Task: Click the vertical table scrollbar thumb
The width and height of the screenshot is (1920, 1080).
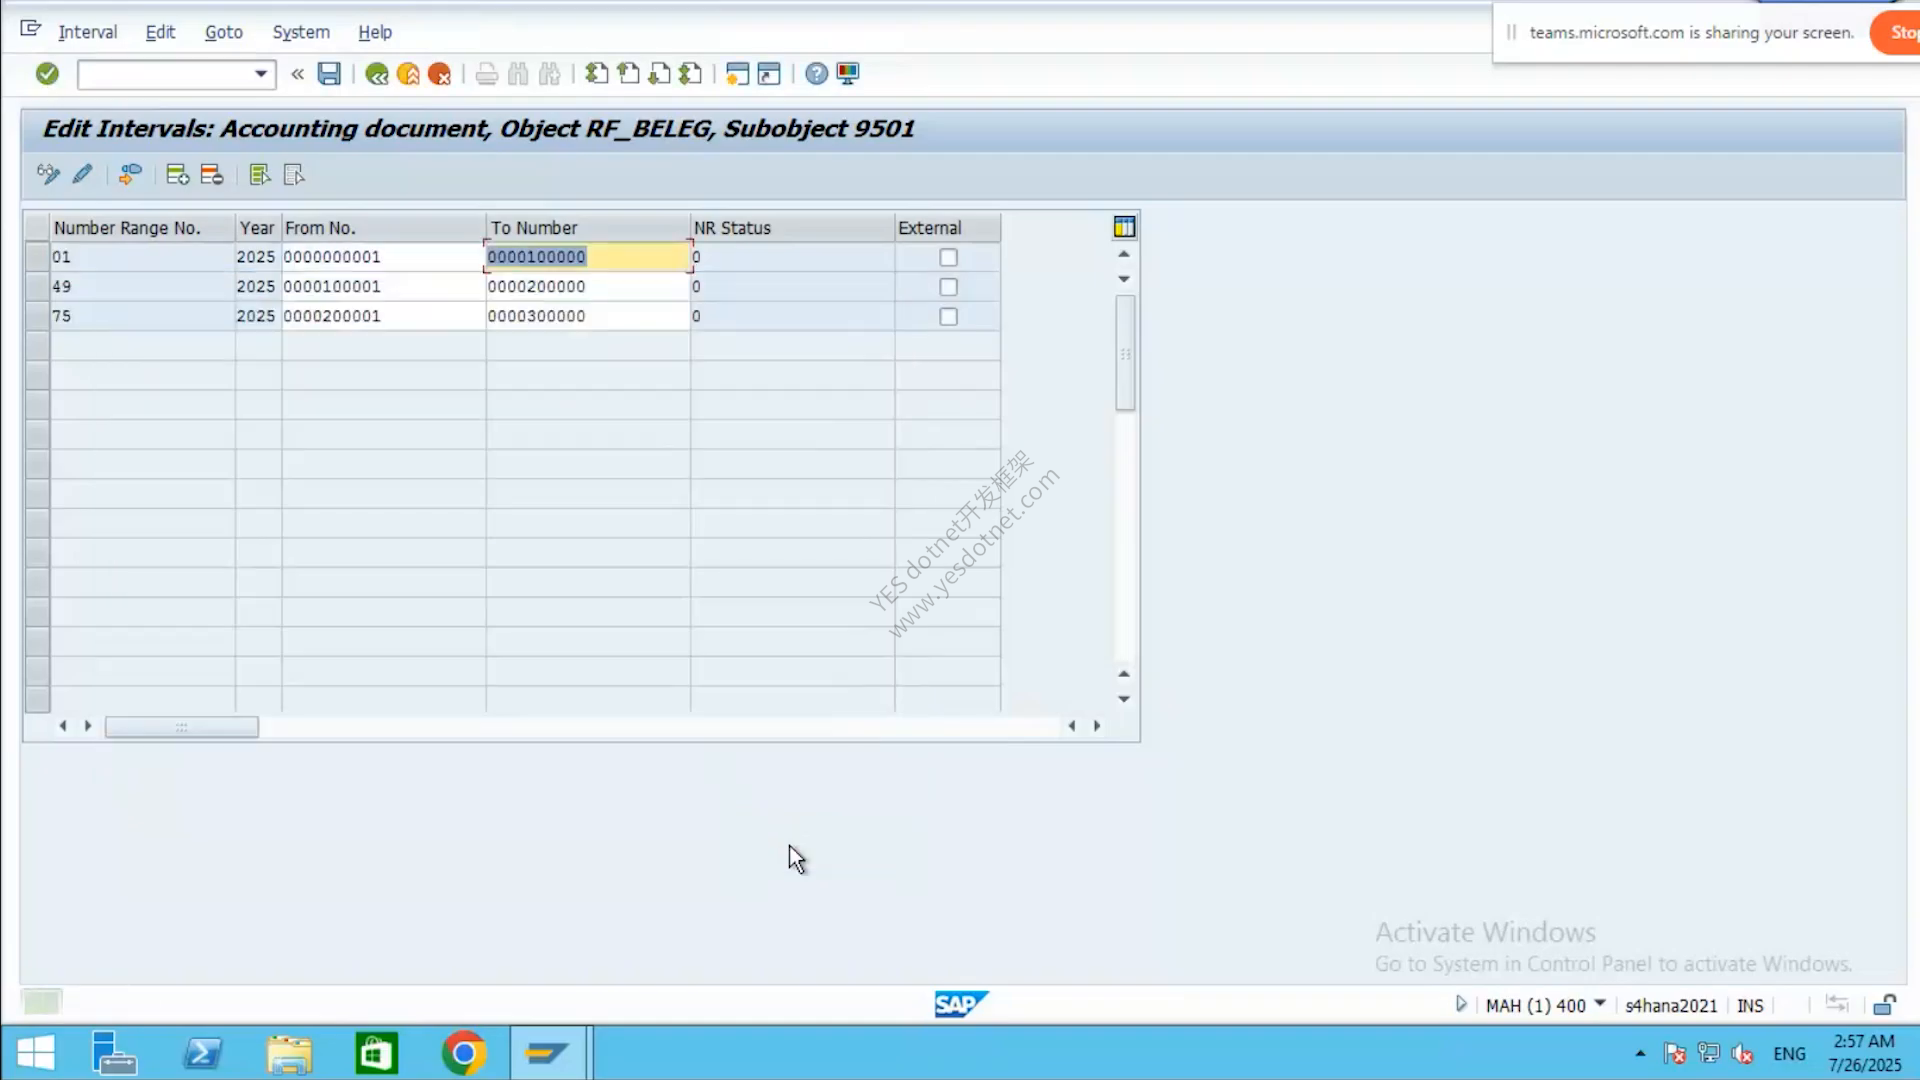Action: 1125,353
